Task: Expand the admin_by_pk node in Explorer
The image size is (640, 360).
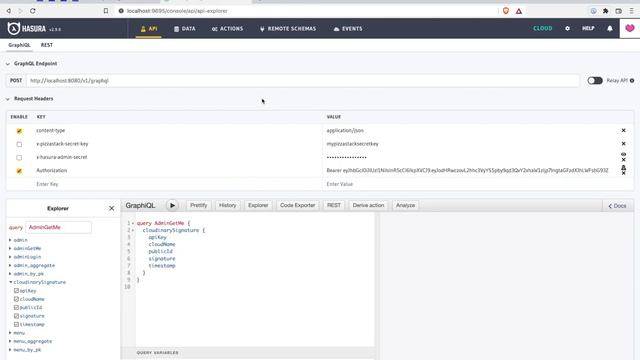Action: pos(10,273)
